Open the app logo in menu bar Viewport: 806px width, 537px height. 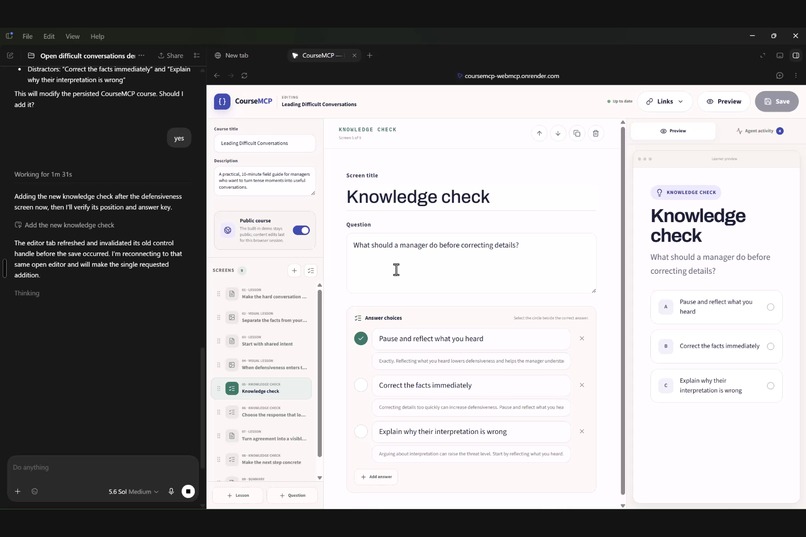(x=9, y=36)
